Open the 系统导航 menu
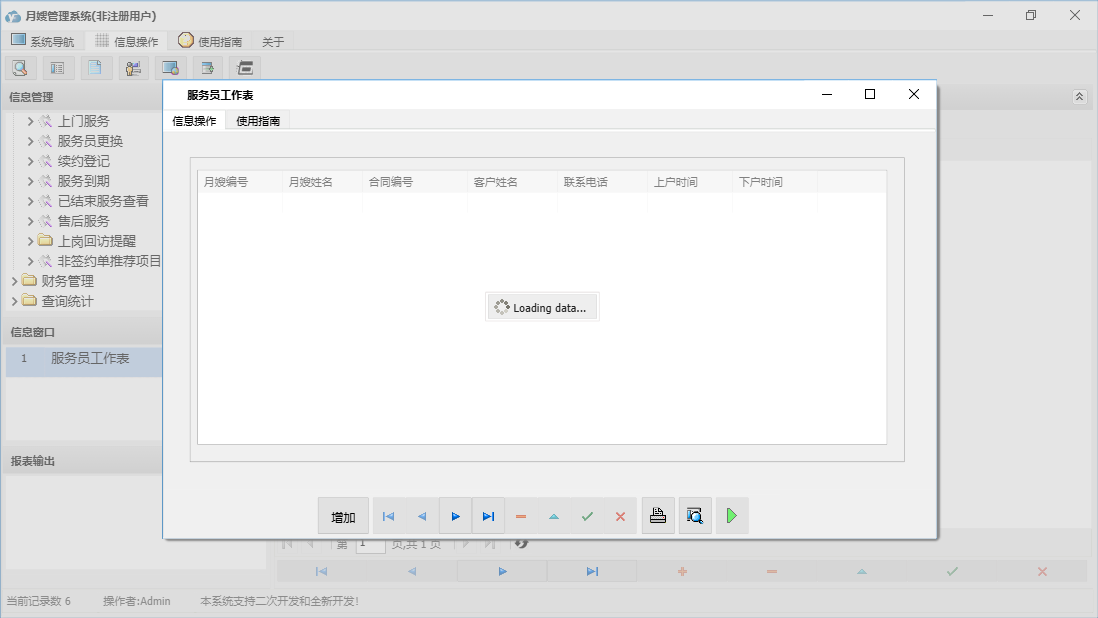The height and width of the screenshot is (618, 1098). click(43, 41)
